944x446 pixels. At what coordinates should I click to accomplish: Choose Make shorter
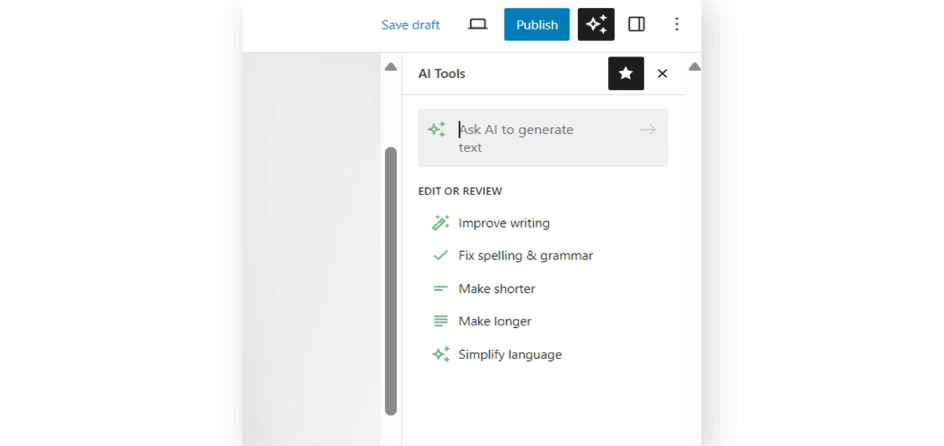click(x=497, y=289)
